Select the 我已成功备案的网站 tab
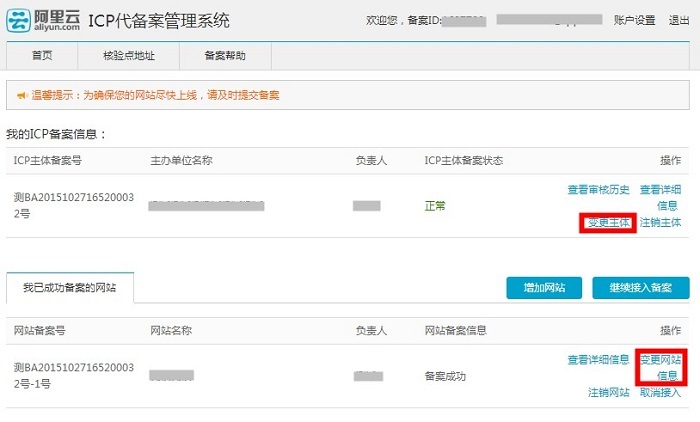The height and width of the screenshot is (422, 700). [70, 287]
